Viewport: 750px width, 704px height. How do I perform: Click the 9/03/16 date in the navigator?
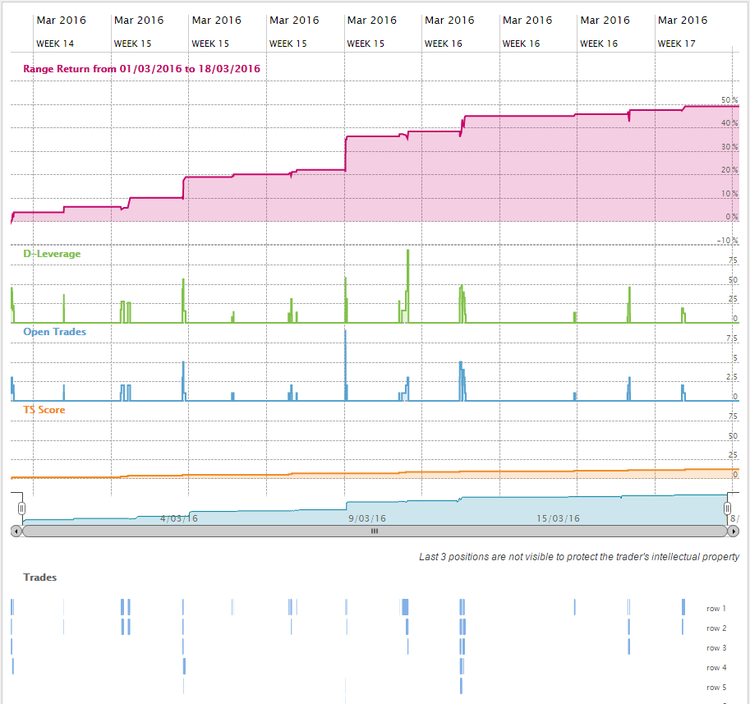[x=367, y=518]
